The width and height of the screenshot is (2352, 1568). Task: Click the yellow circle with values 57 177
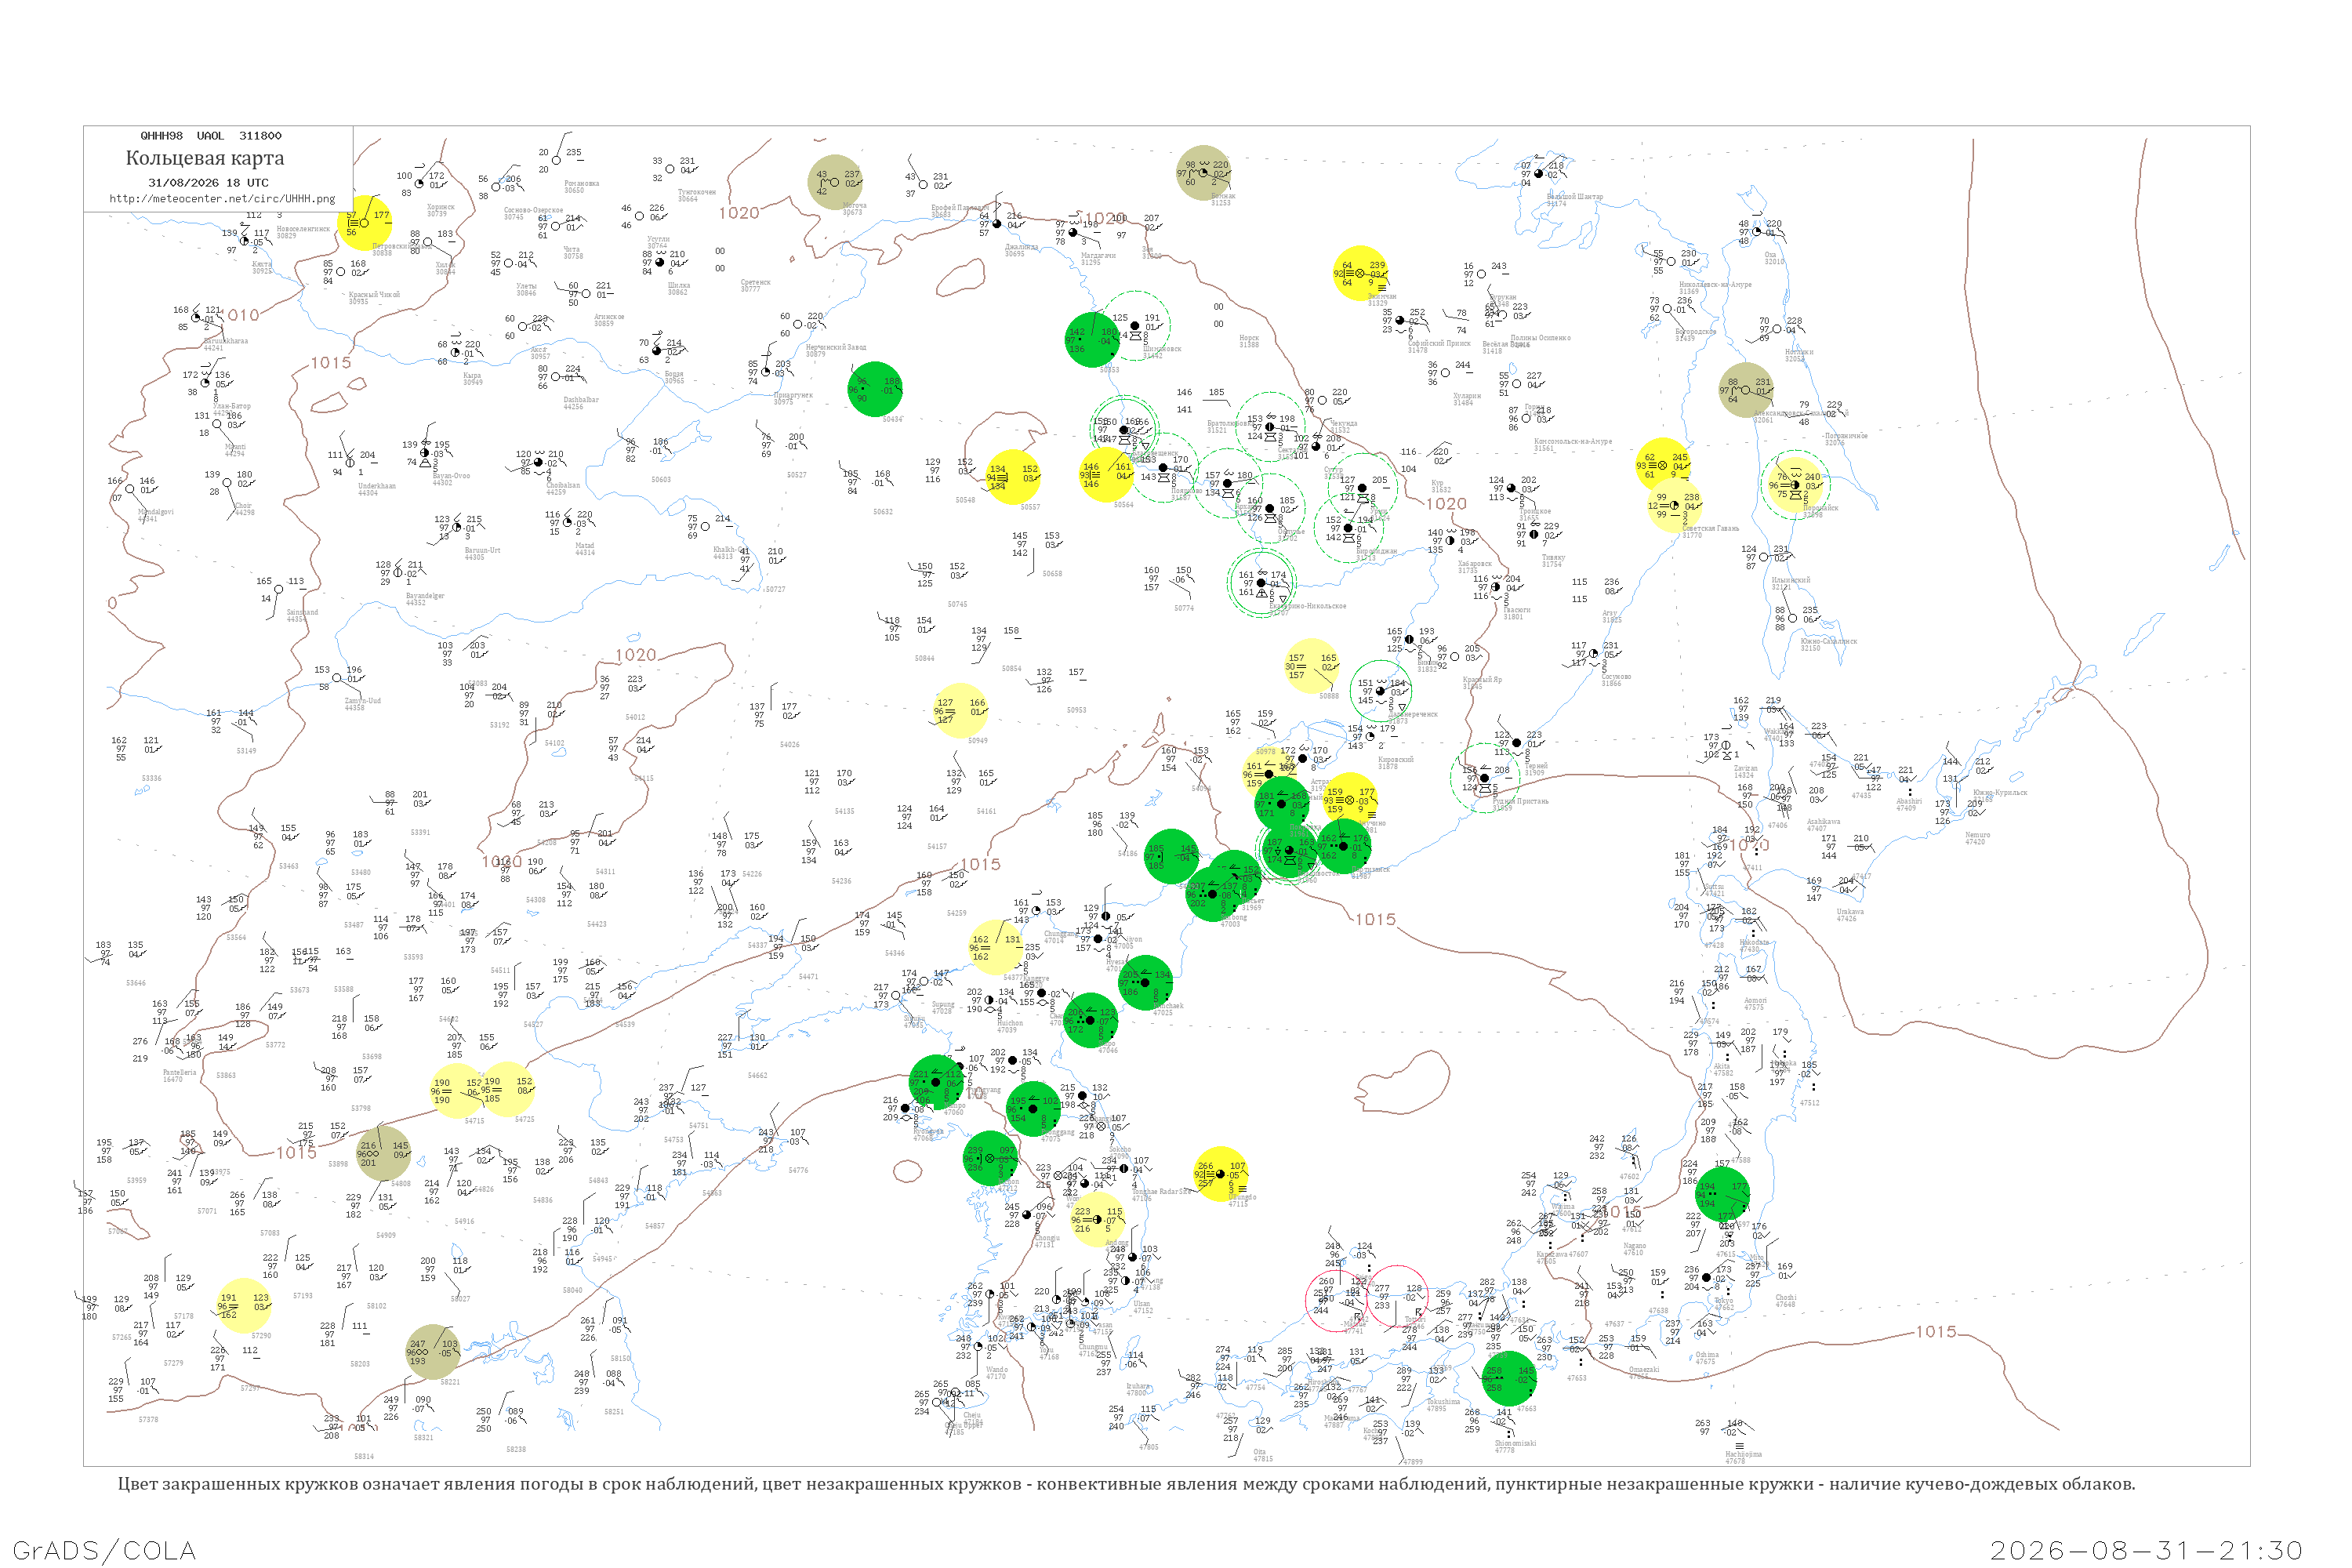tap(364, 223)
